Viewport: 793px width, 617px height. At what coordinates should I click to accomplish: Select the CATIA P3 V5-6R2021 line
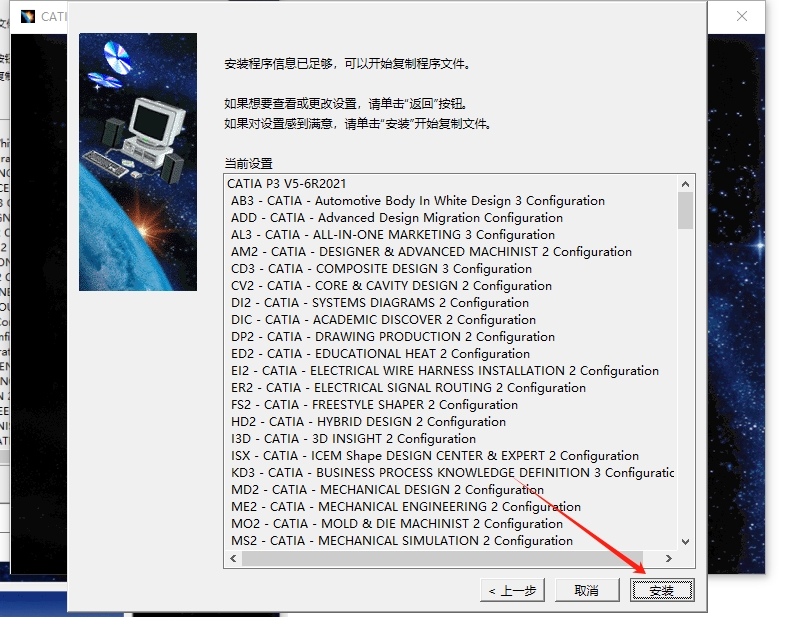point(286,184)
